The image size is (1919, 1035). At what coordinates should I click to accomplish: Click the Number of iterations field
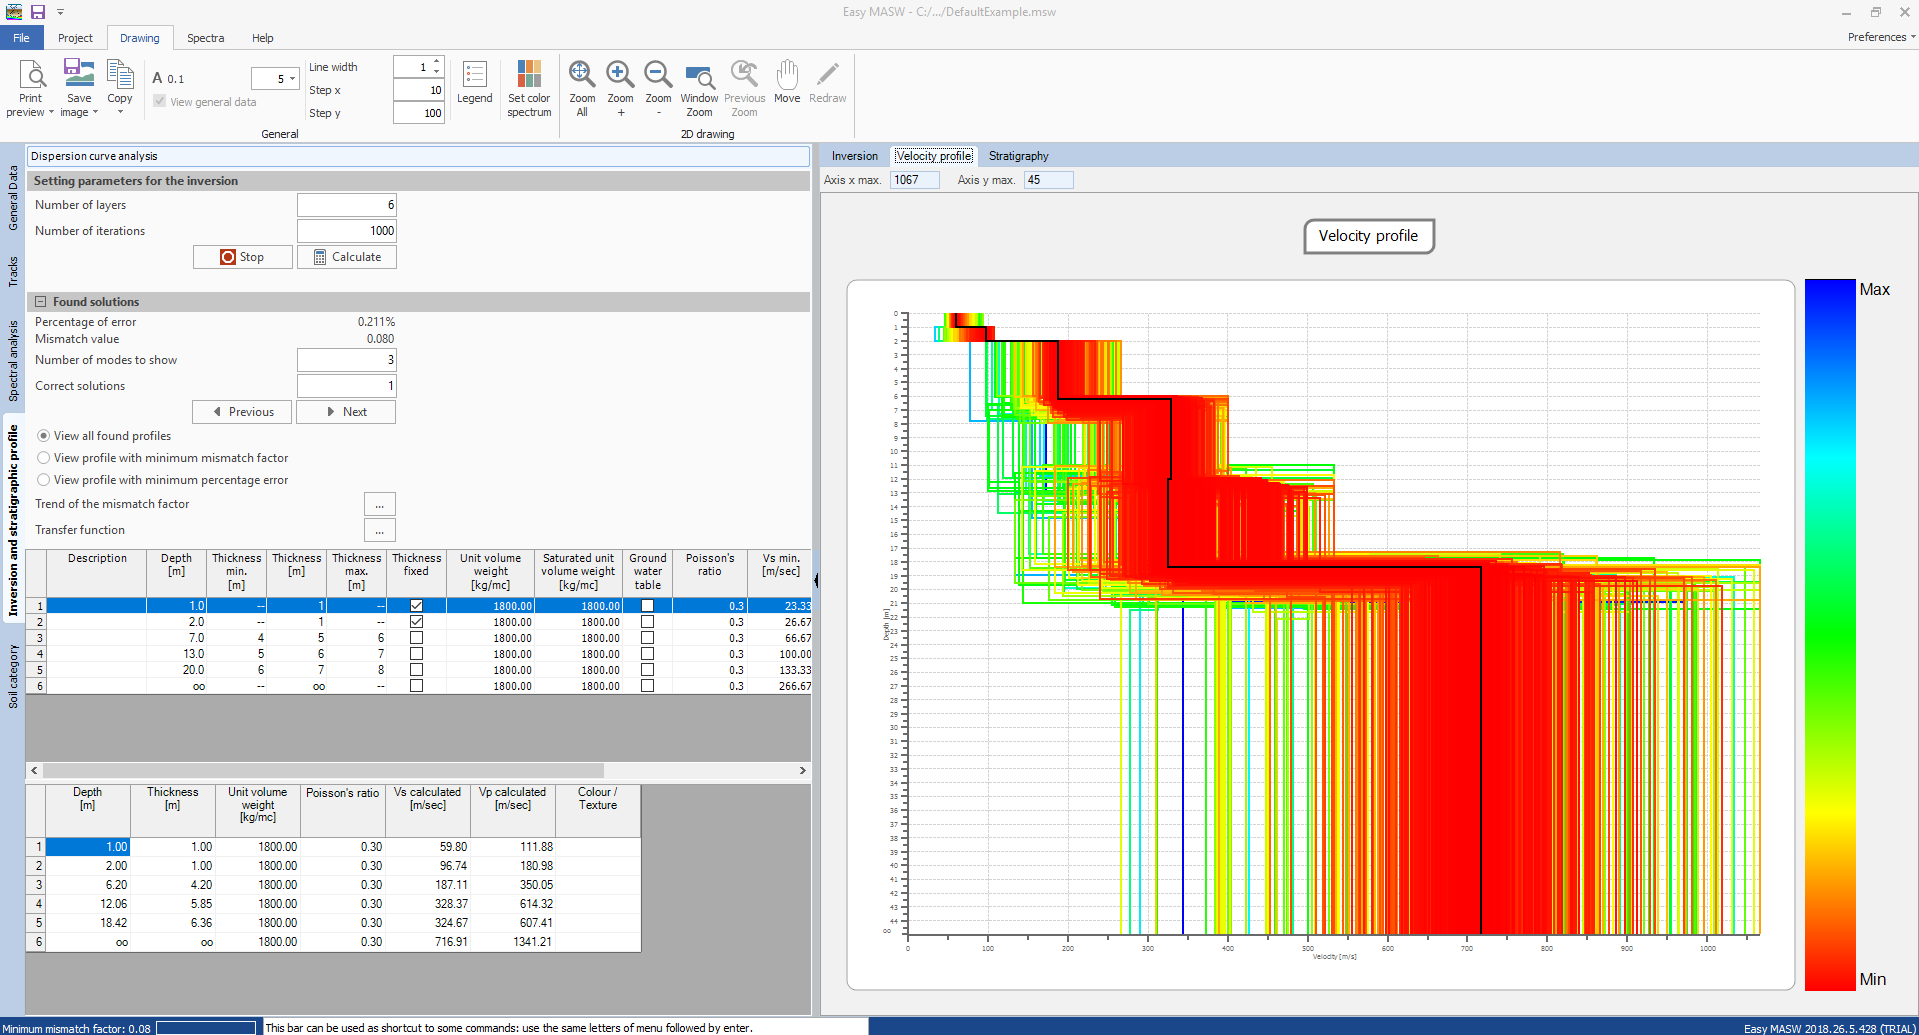[x=347, y=231]
